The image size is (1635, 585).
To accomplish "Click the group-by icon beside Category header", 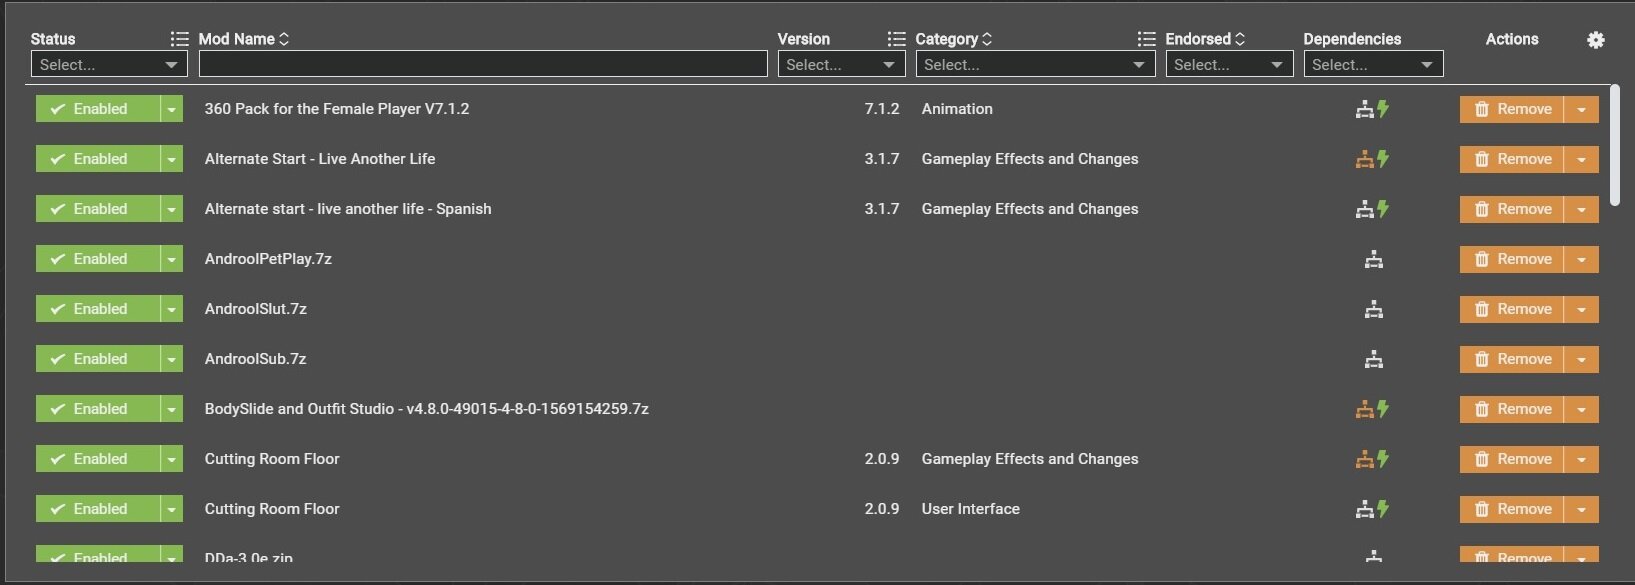I will [1146, 39].
